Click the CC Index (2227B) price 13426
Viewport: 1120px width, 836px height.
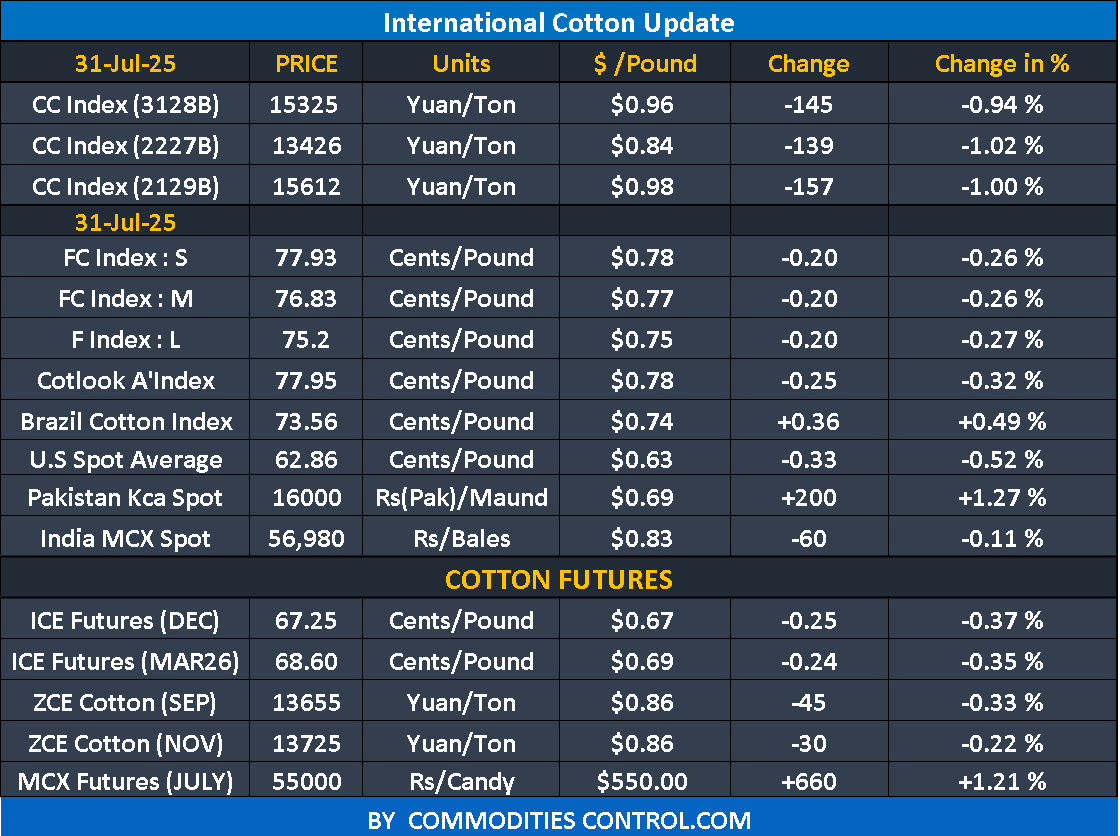pos(306,146)
